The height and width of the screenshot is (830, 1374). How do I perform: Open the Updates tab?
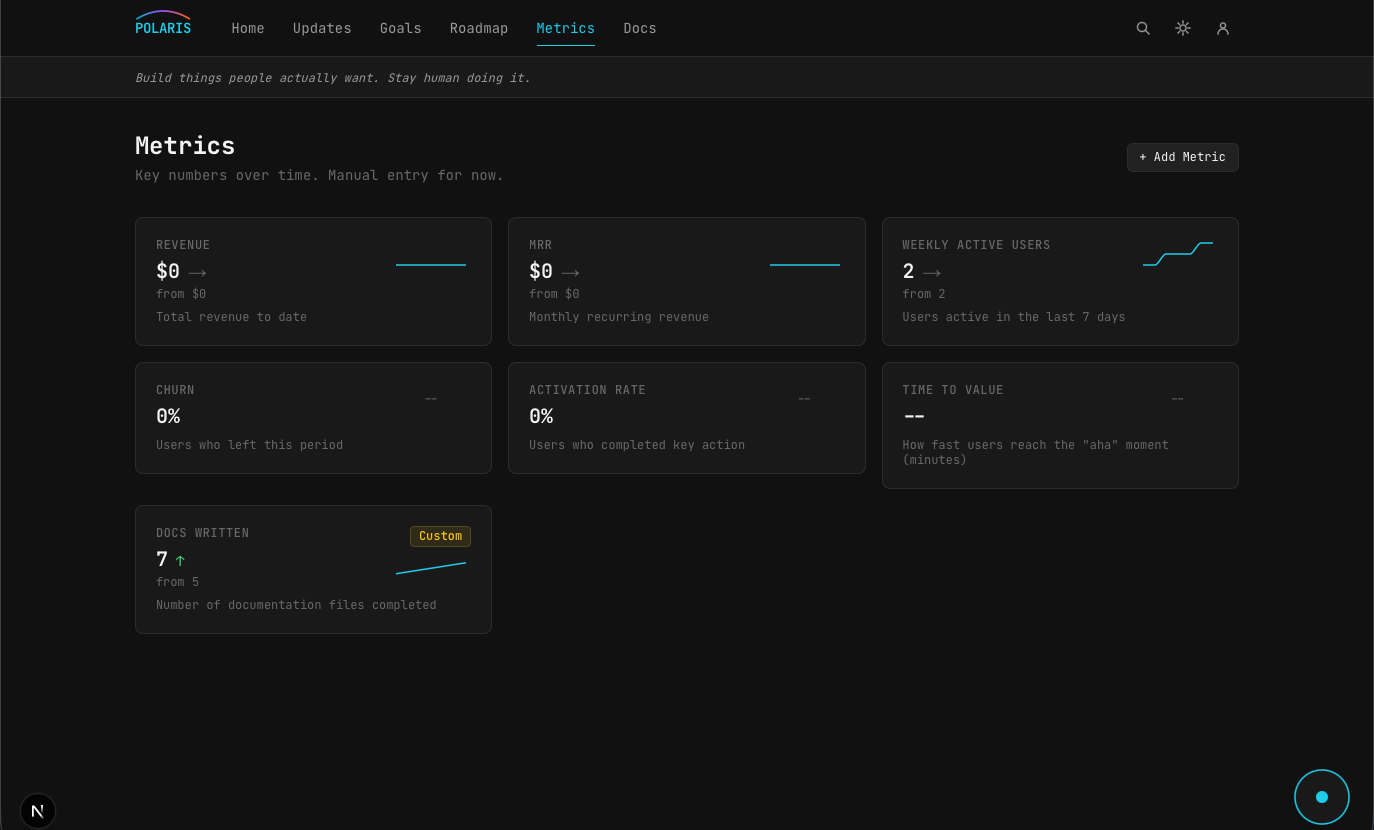(322, 28)
